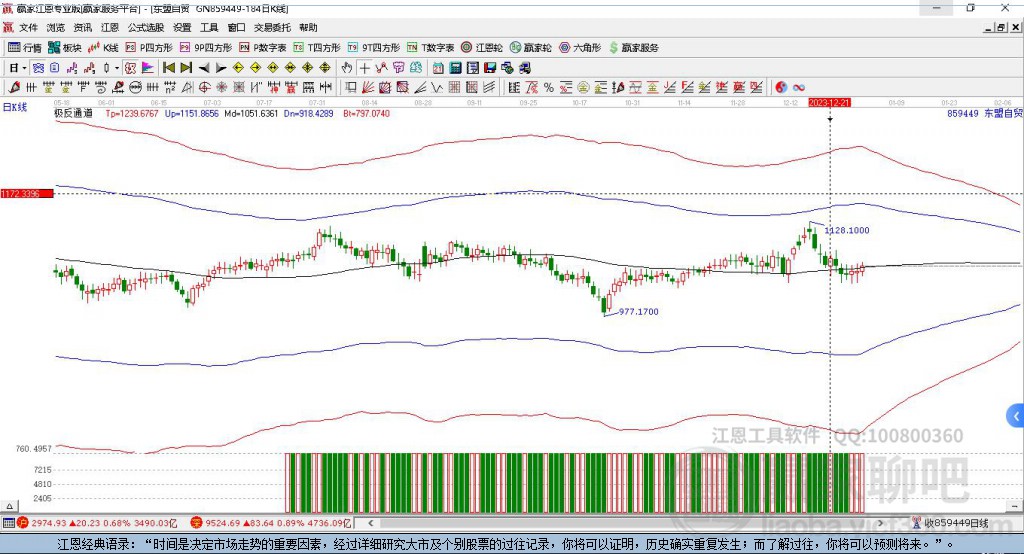
Task: Open the 行情 market quotes view
Action: tap(25, 47)
